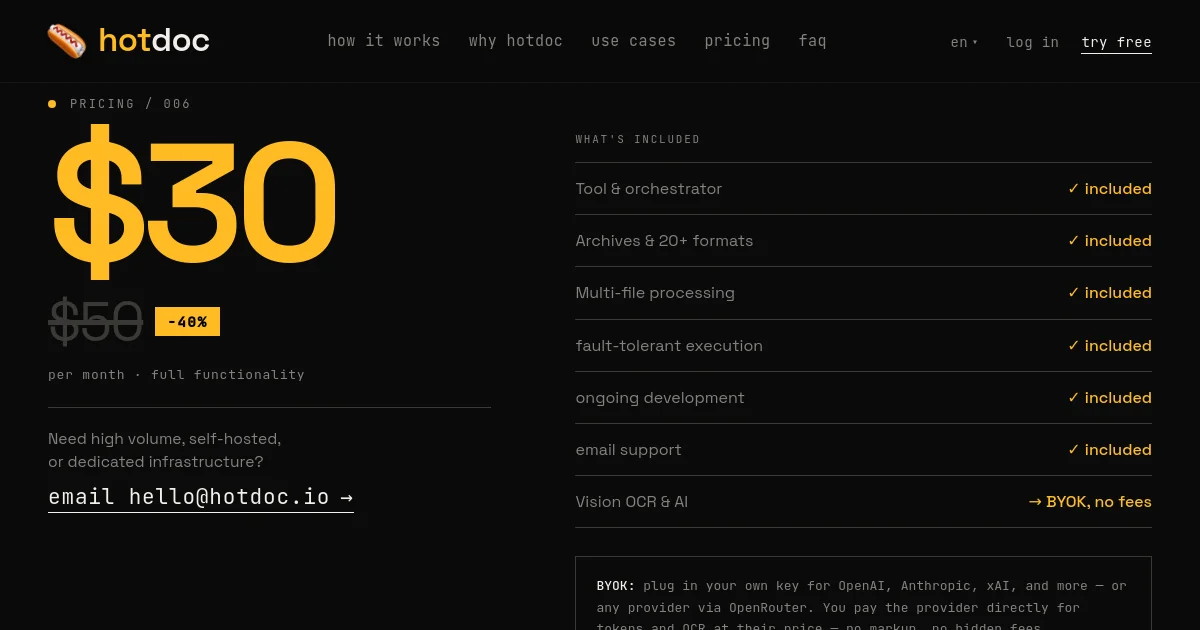This screenshot has height=630, width=1200.
Task: Click included mark for Tool & orchestrator
Action: [x=1109, y=189]
